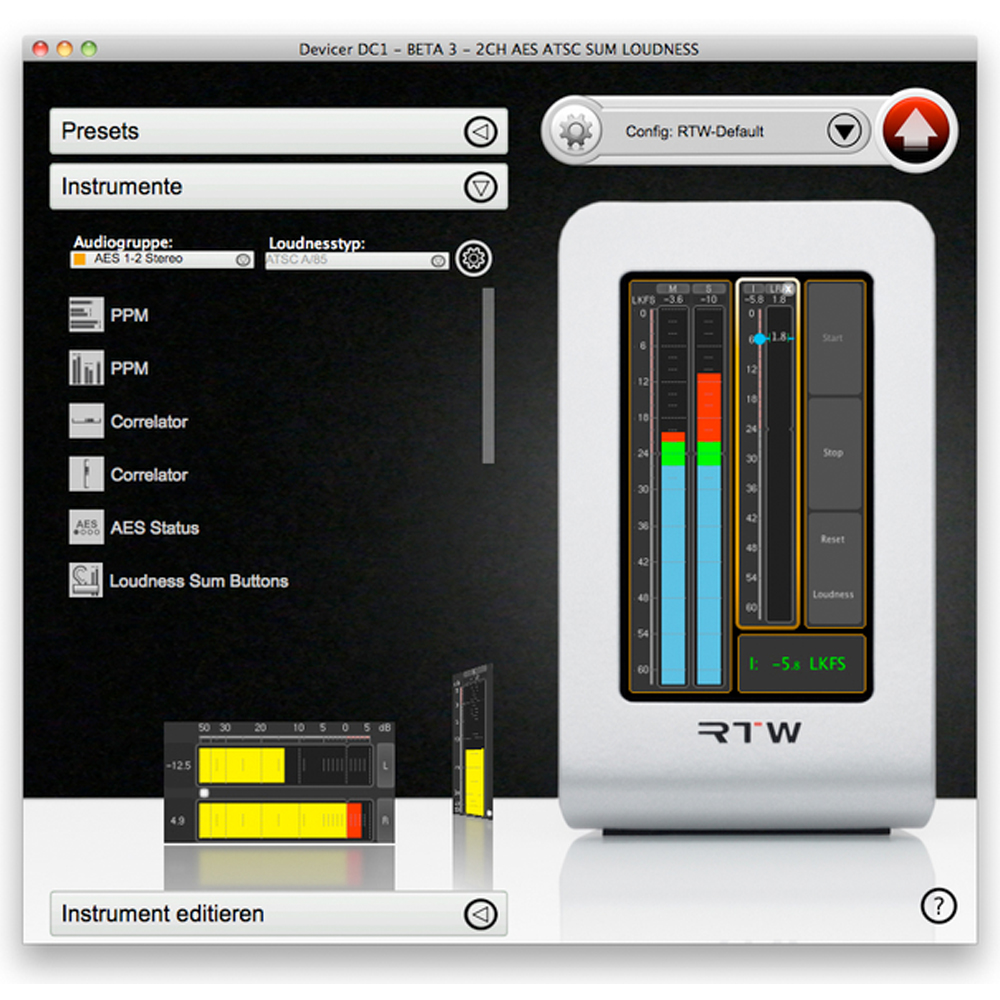Screen dimensions: 1000x1000
Task: Open the Config RTW-Default dropdown arrow
Action: 844,131
